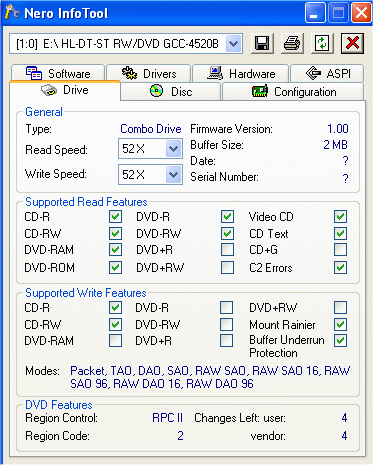Toggle DVD-RW checkbox in Write Features
Image resolution: width=373 pixels, height=465 pixels.
(226, 324)
